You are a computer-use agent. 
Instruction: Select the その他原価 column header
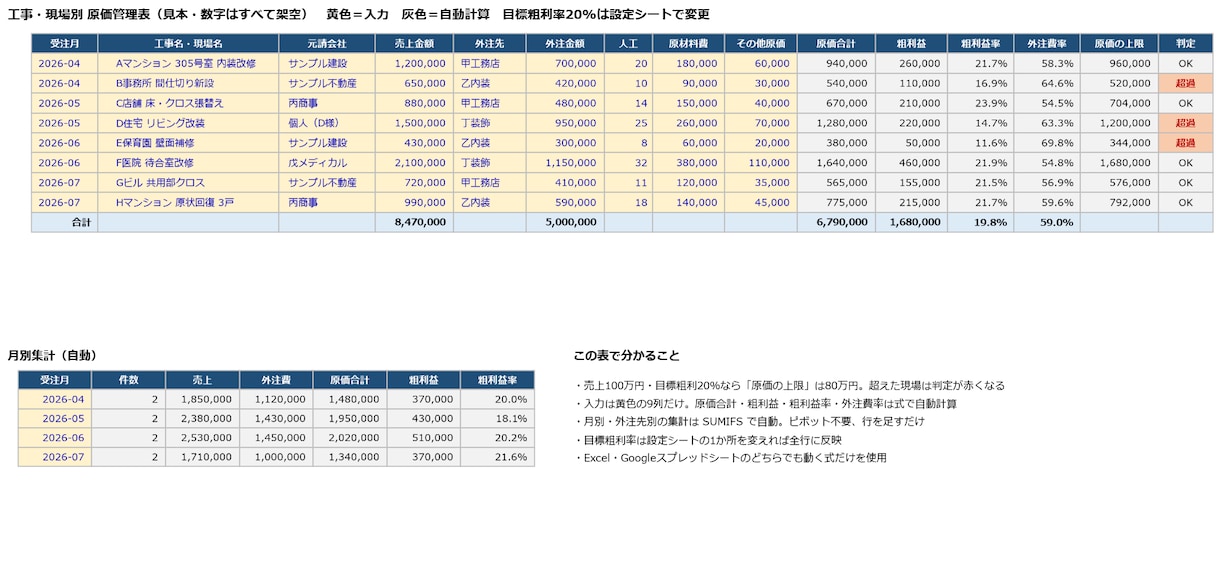click(x=760, y=44)
